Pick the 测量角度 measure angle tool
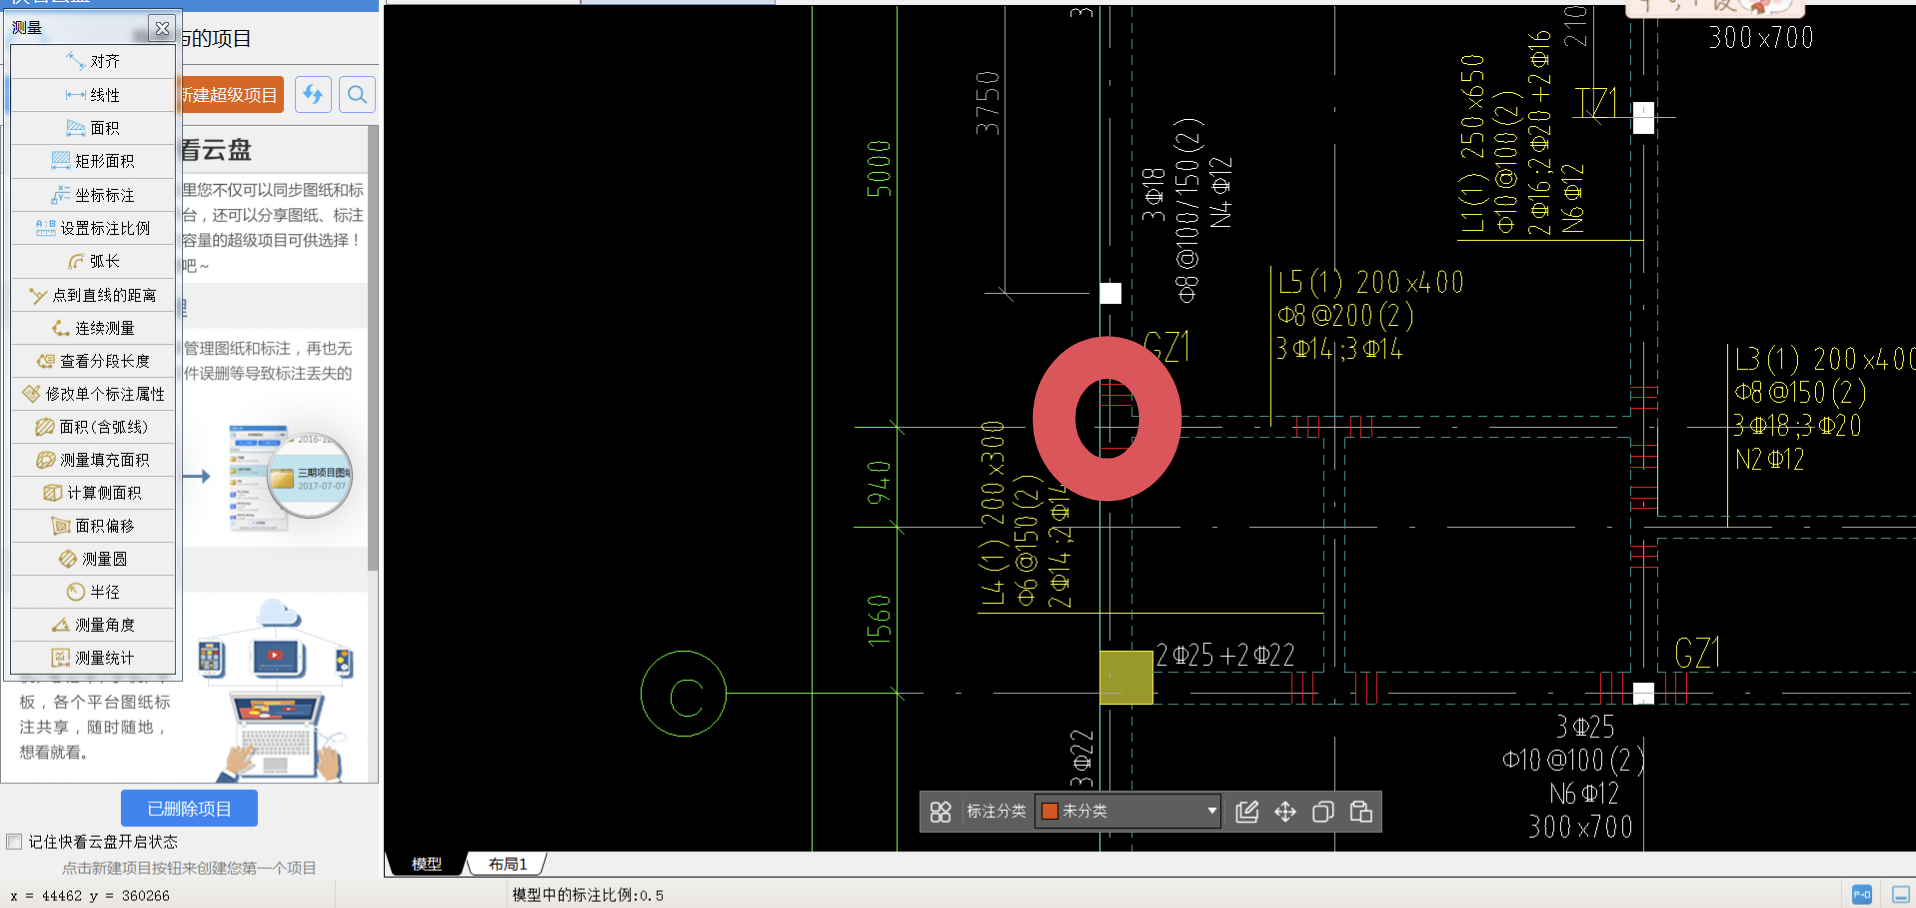Screen dimensions: 1916x908 tap(93, 625)
